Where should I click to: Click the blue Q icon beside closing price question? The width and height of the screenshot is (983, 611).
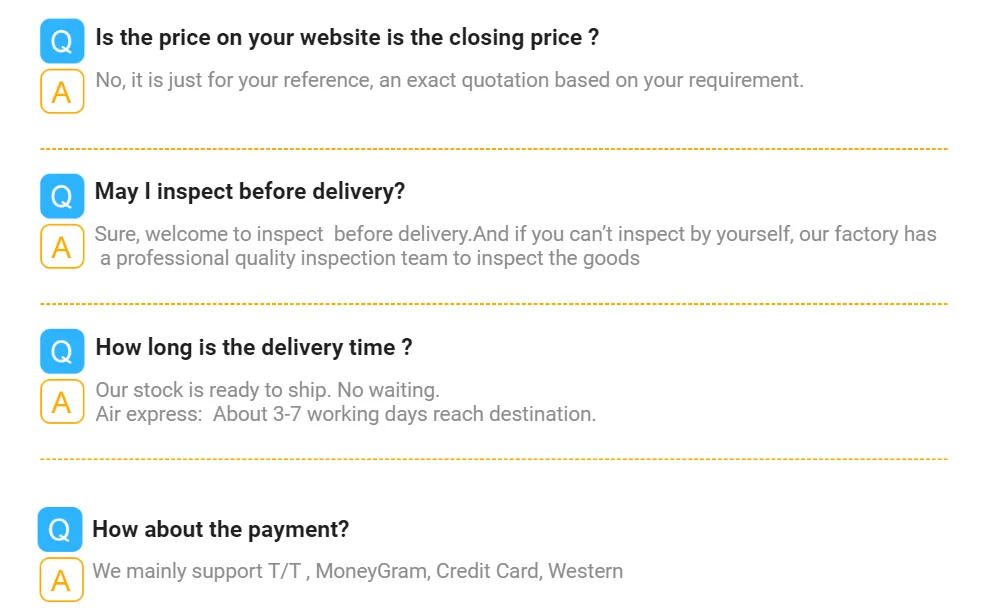click(x=62, y=41)
